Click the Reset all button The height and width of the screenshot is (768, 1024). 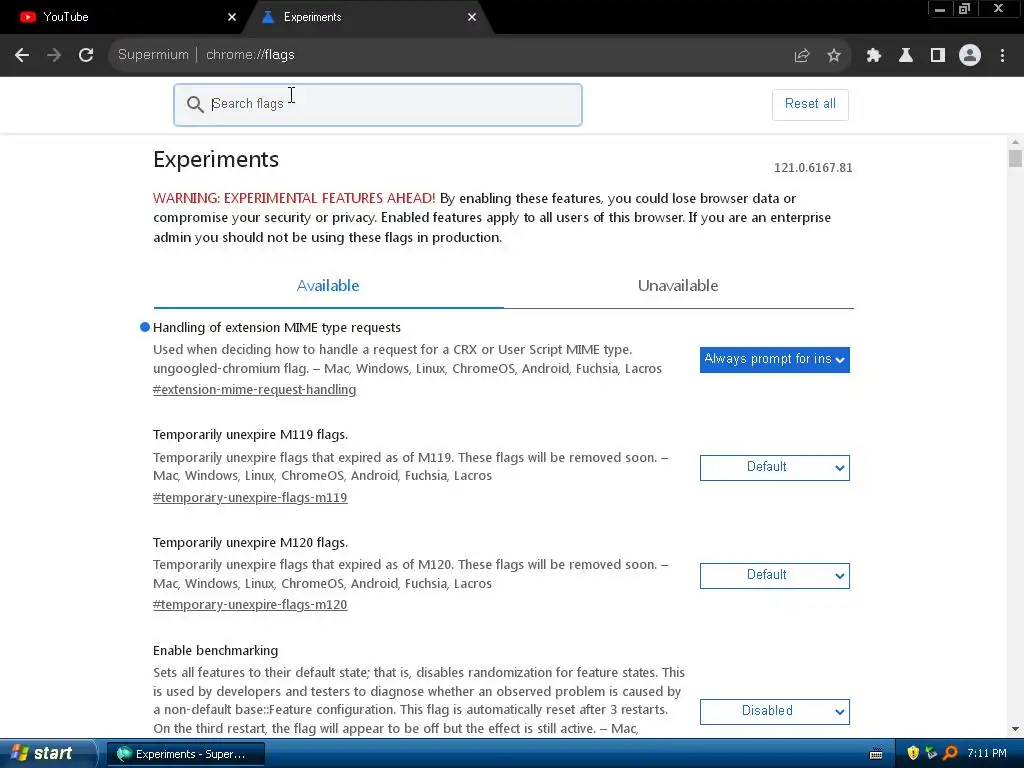810,104
